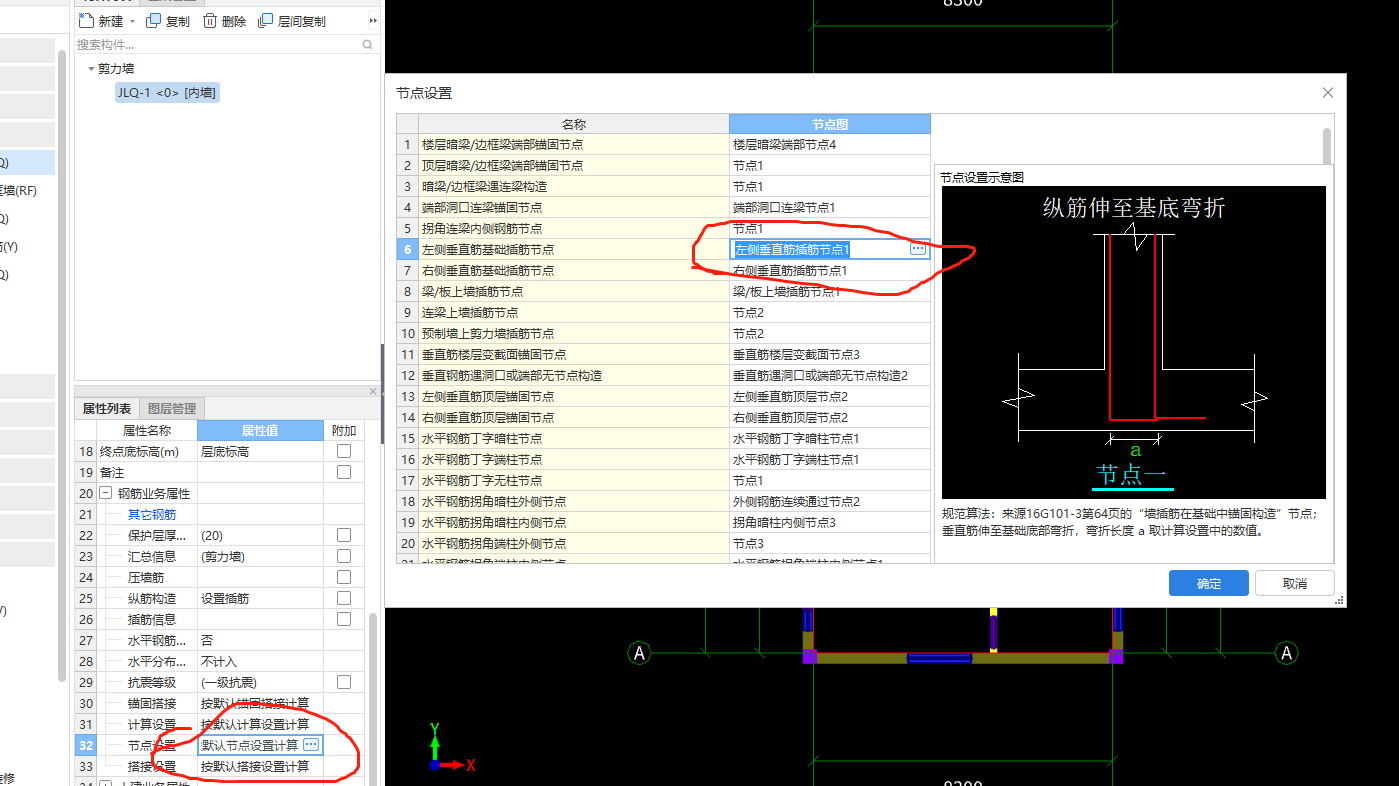Image resolution: width=1399 pixels, height=786 pixels.
Task: Click cell 水平钢筋丁字端柱节点1
Action: pos(830,460)
